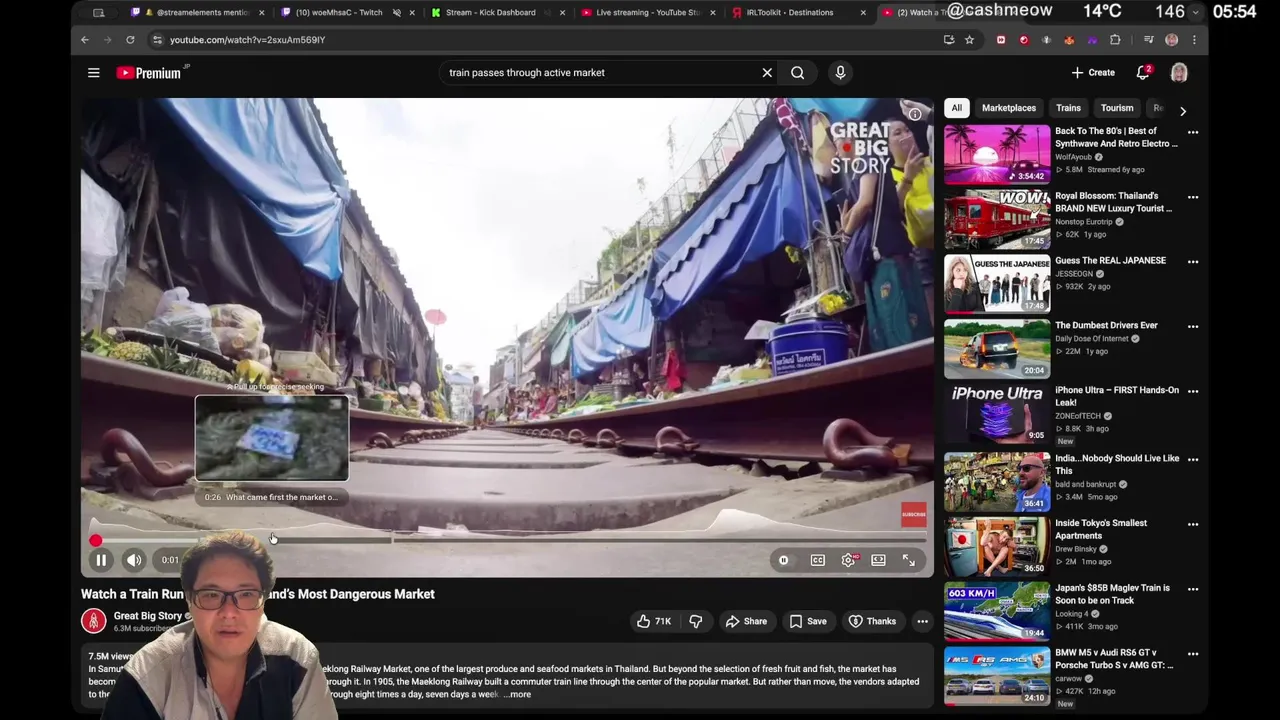
Task: Save video to playlist
Action: [x=808, y=621]
